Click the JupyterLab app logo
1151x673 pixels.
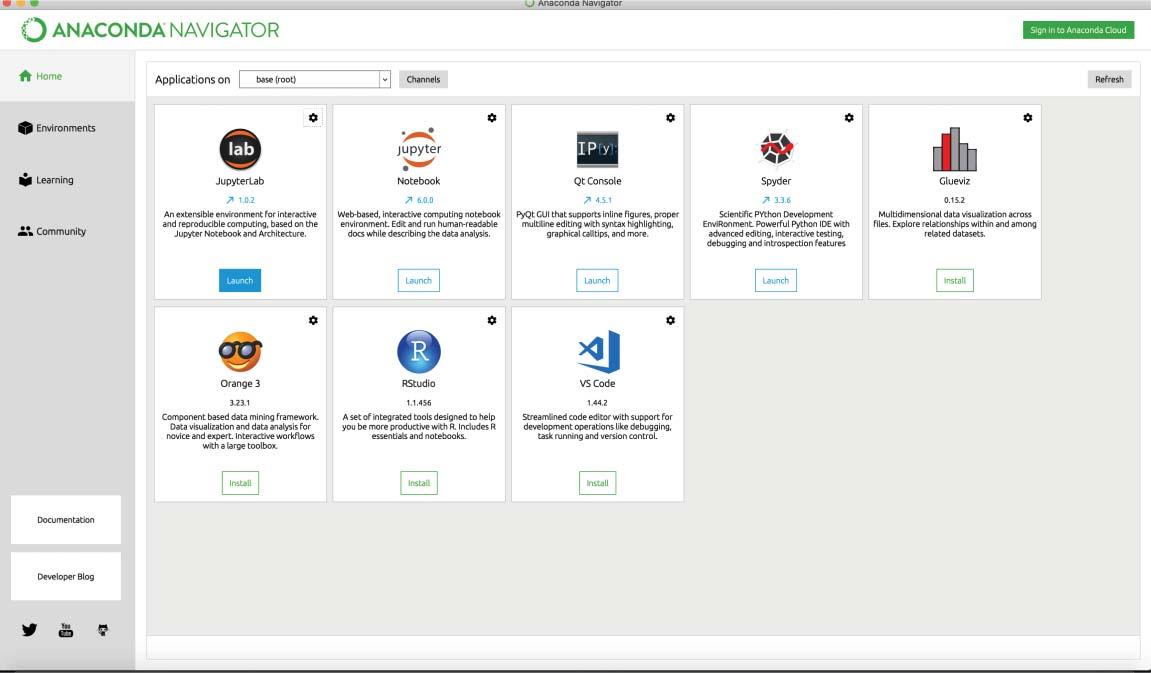[240, 149]
